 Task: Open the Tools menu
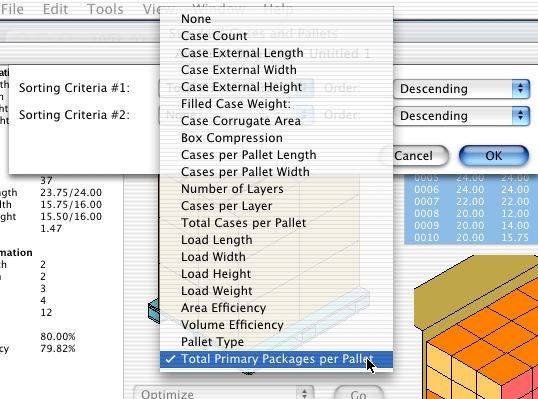105,9
